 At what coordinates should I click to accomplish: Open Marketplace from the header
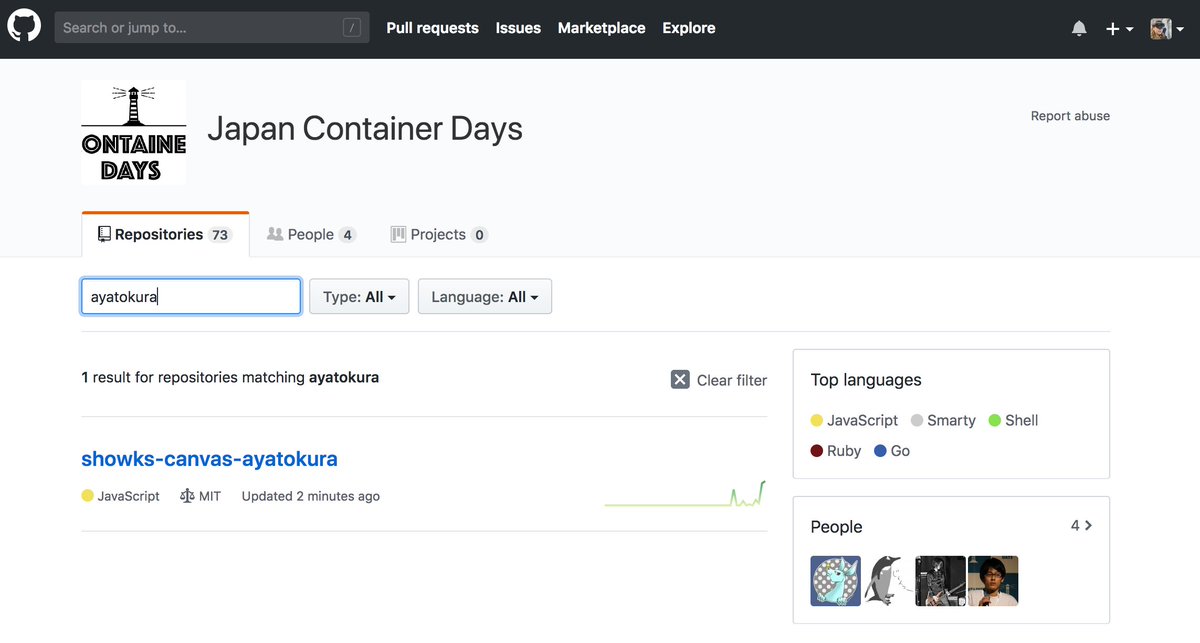tap(602, 28)
